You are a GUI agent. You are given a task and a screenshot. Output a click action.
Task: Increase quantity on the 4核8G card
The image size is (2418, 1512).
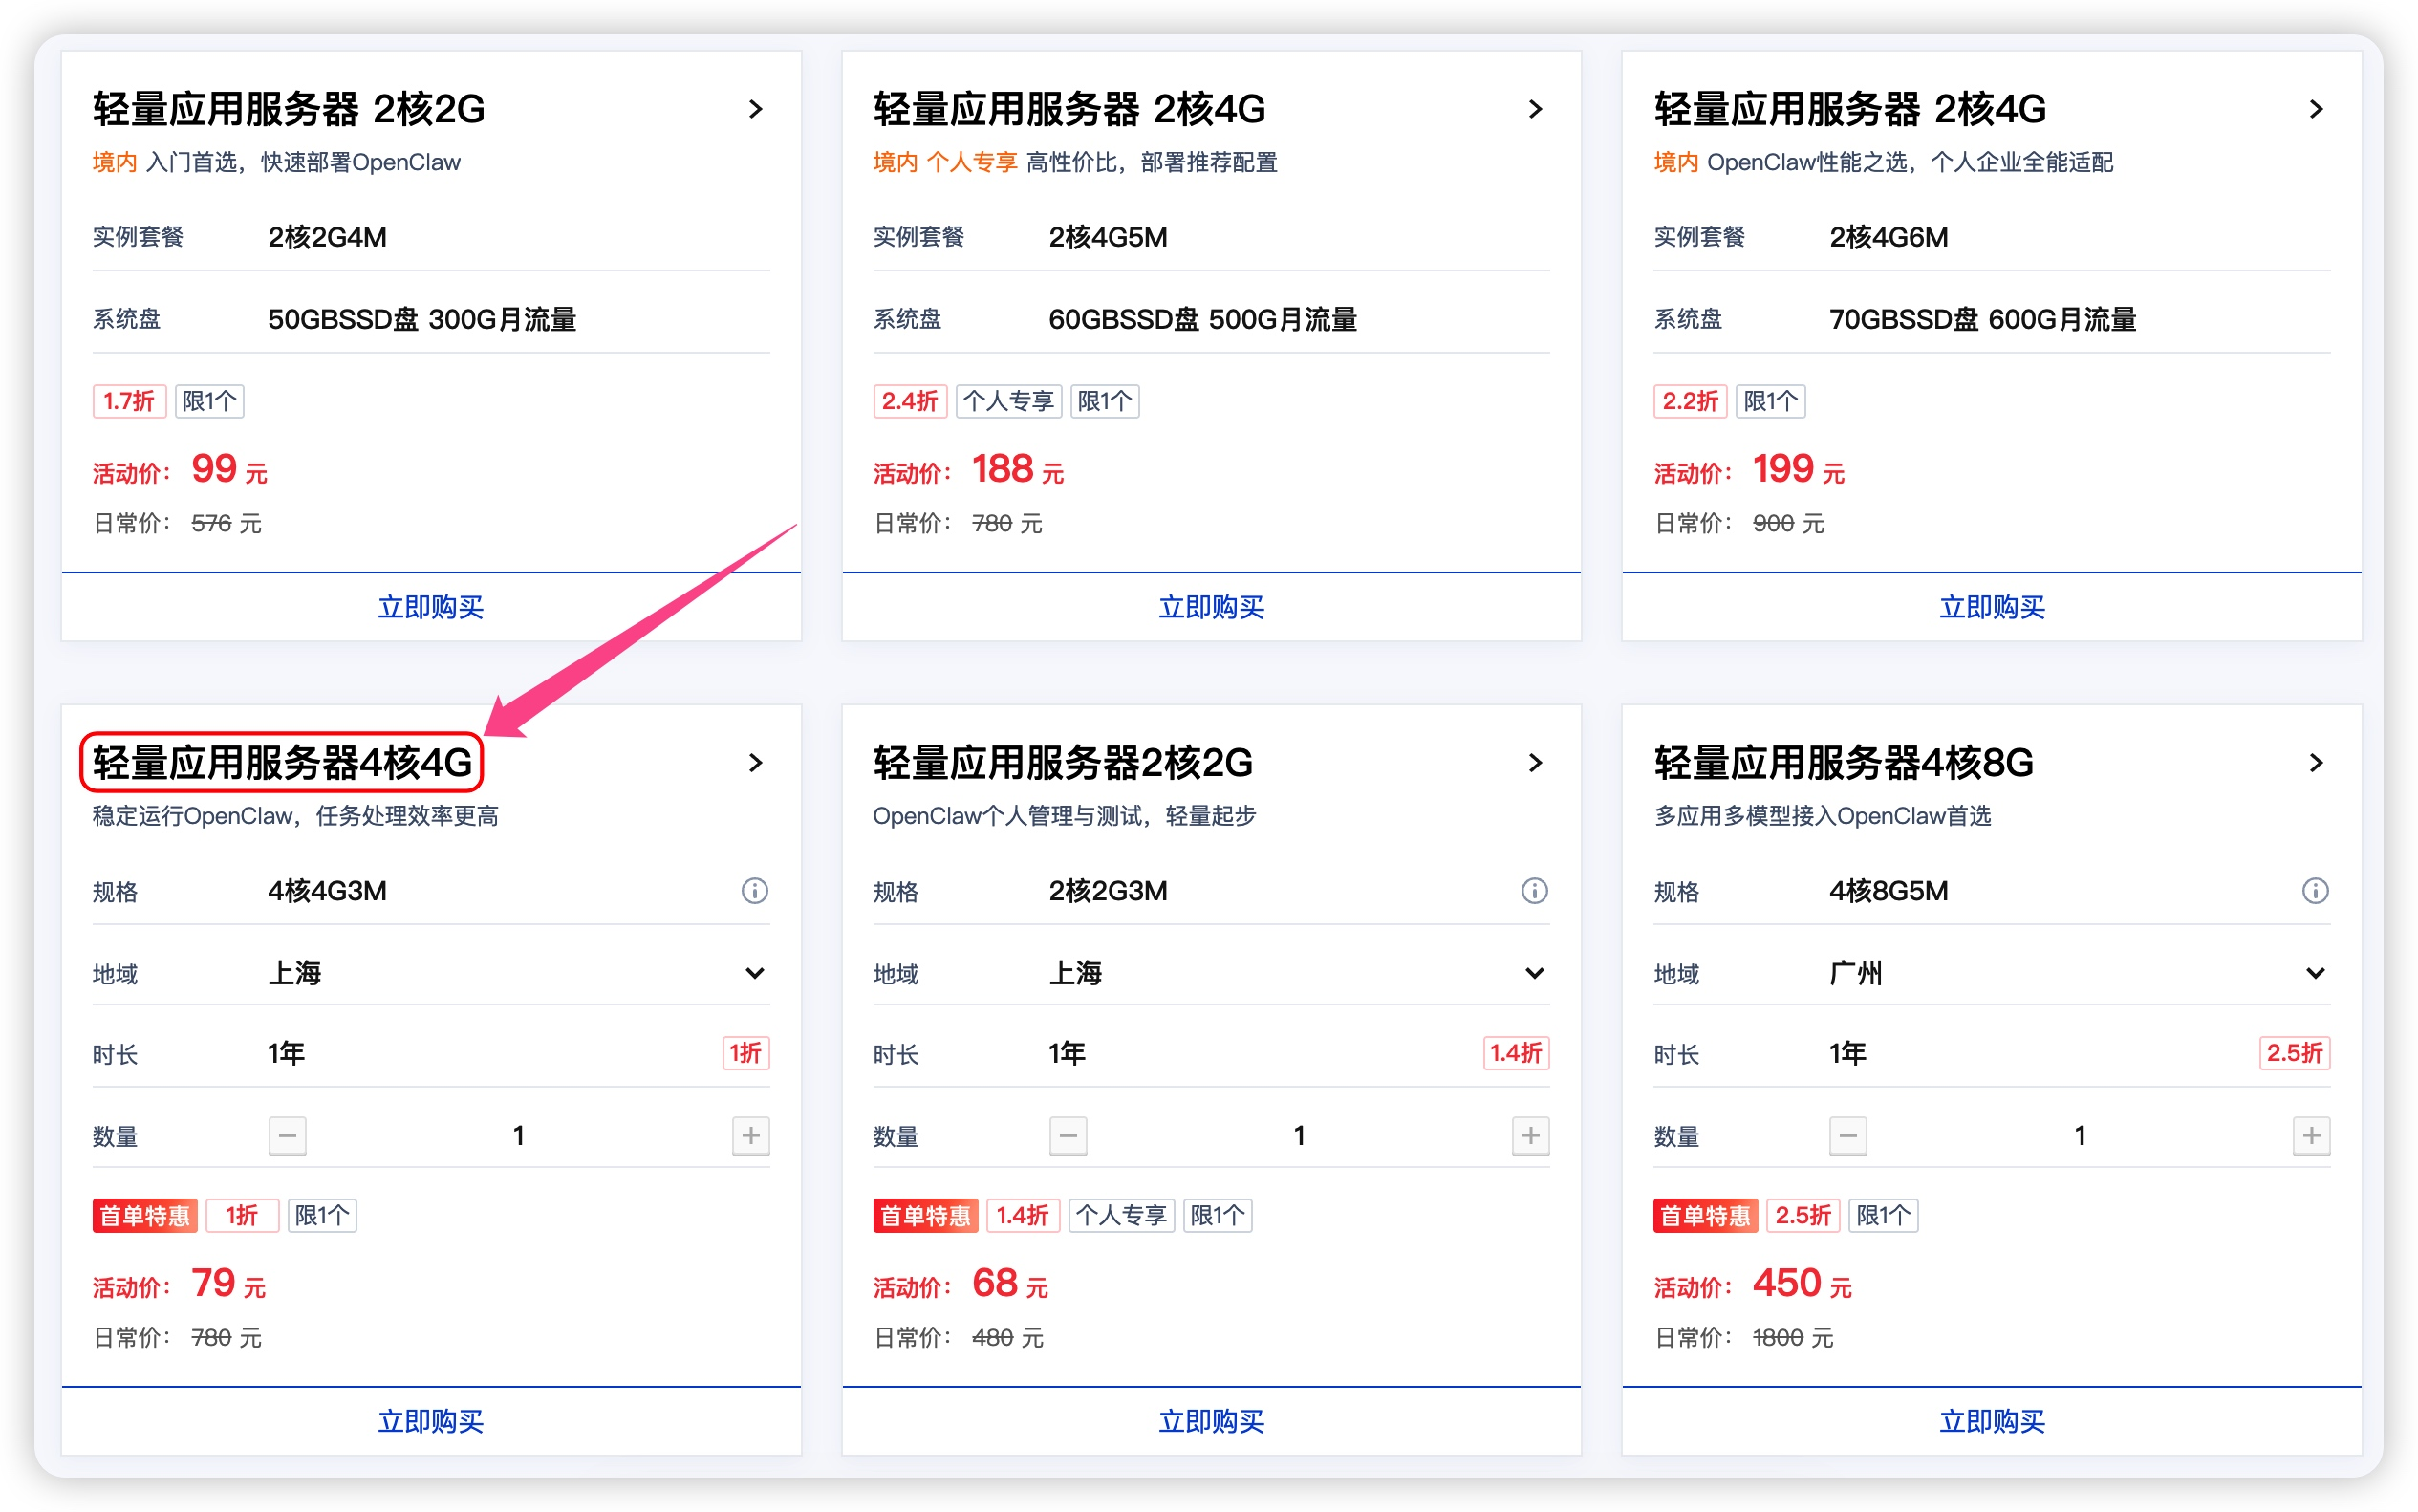tap(2311, 1135)
